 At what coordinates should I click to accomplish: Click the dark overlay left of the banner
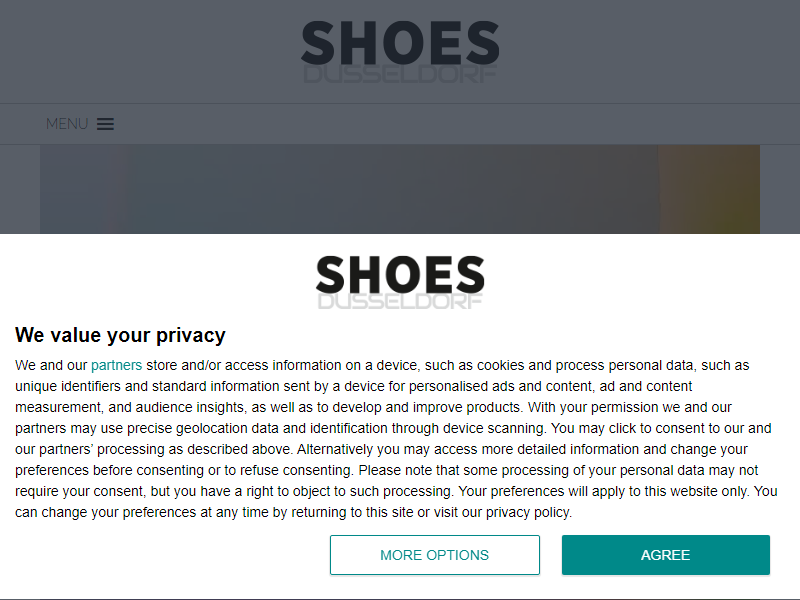(20, 189)
